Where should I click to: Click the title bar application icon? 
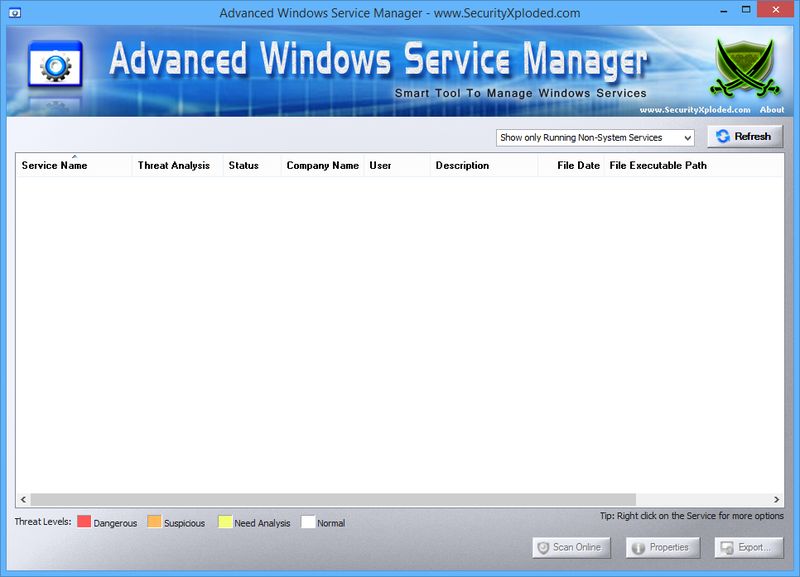pyautogui.click(x=15, y=12)
